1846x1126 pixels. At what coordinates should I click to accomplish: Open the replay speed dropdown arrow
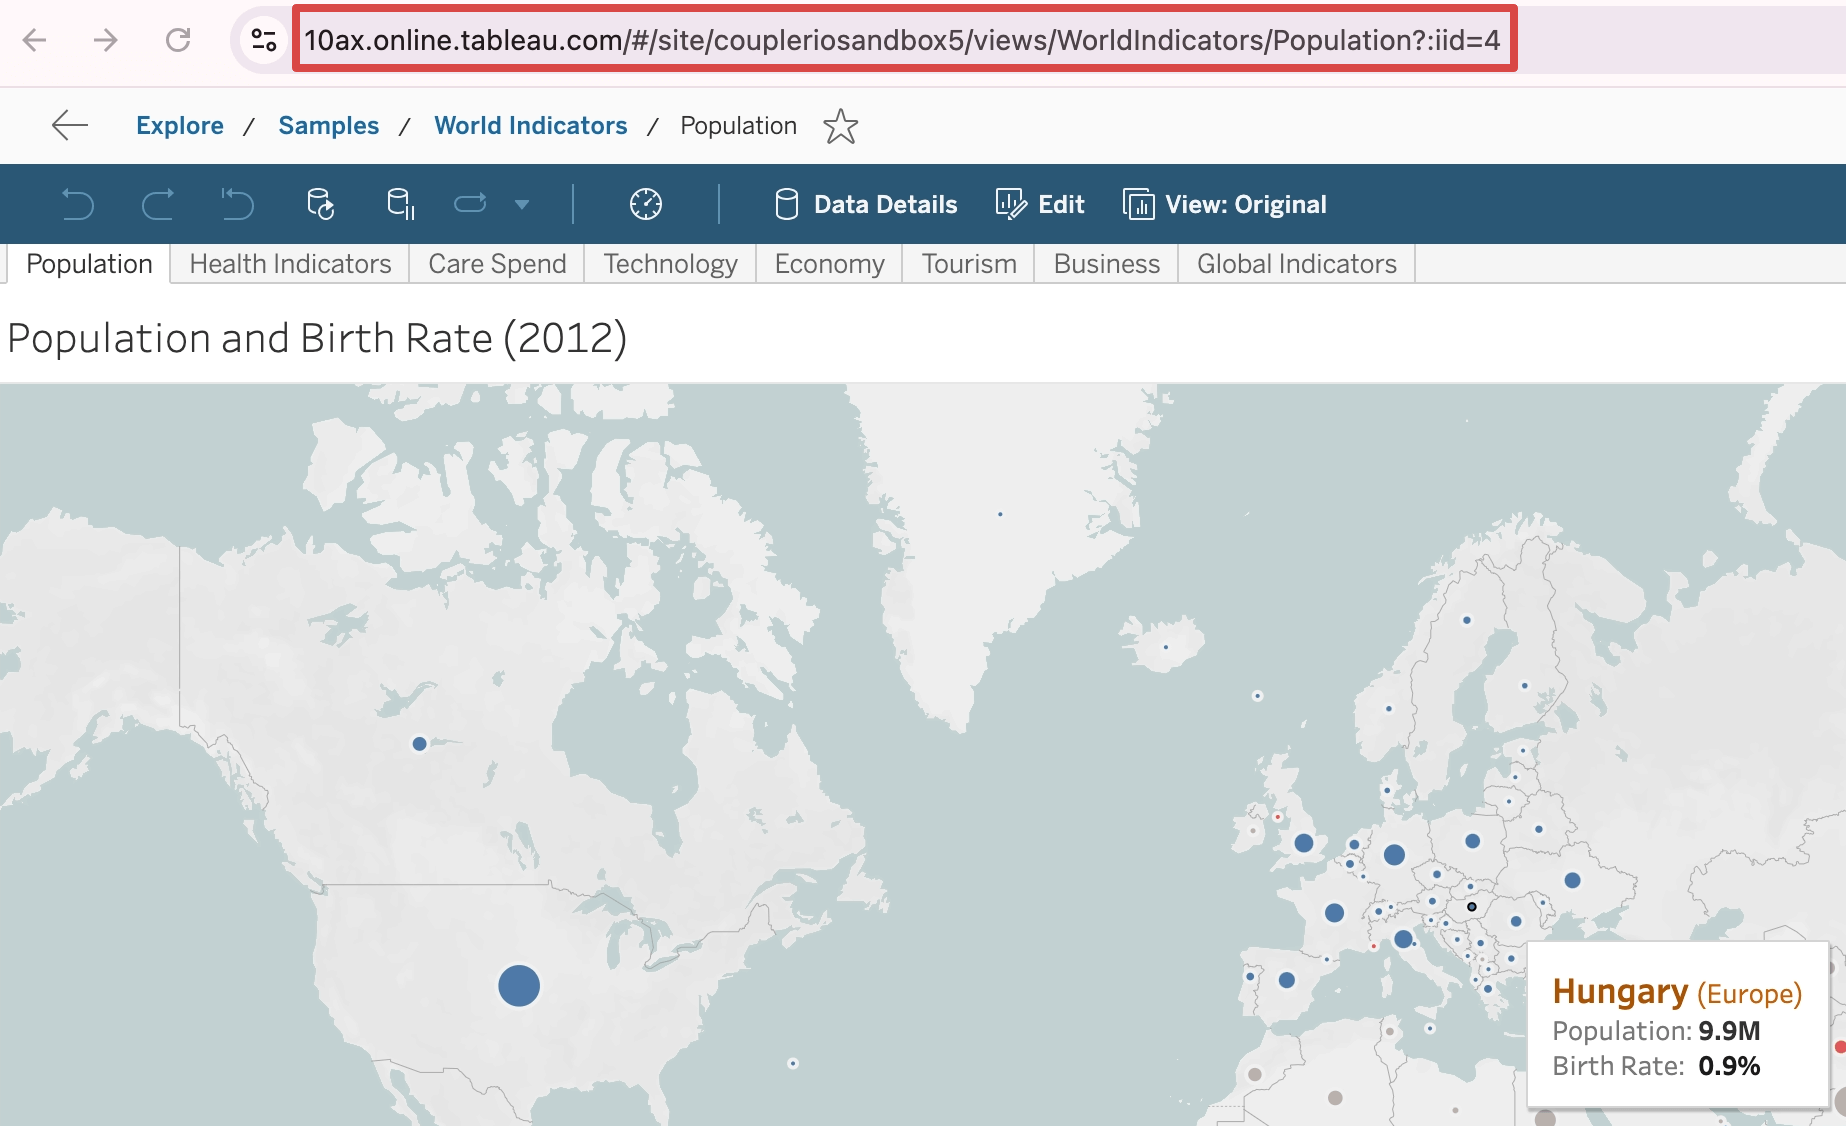coord(522,204)
